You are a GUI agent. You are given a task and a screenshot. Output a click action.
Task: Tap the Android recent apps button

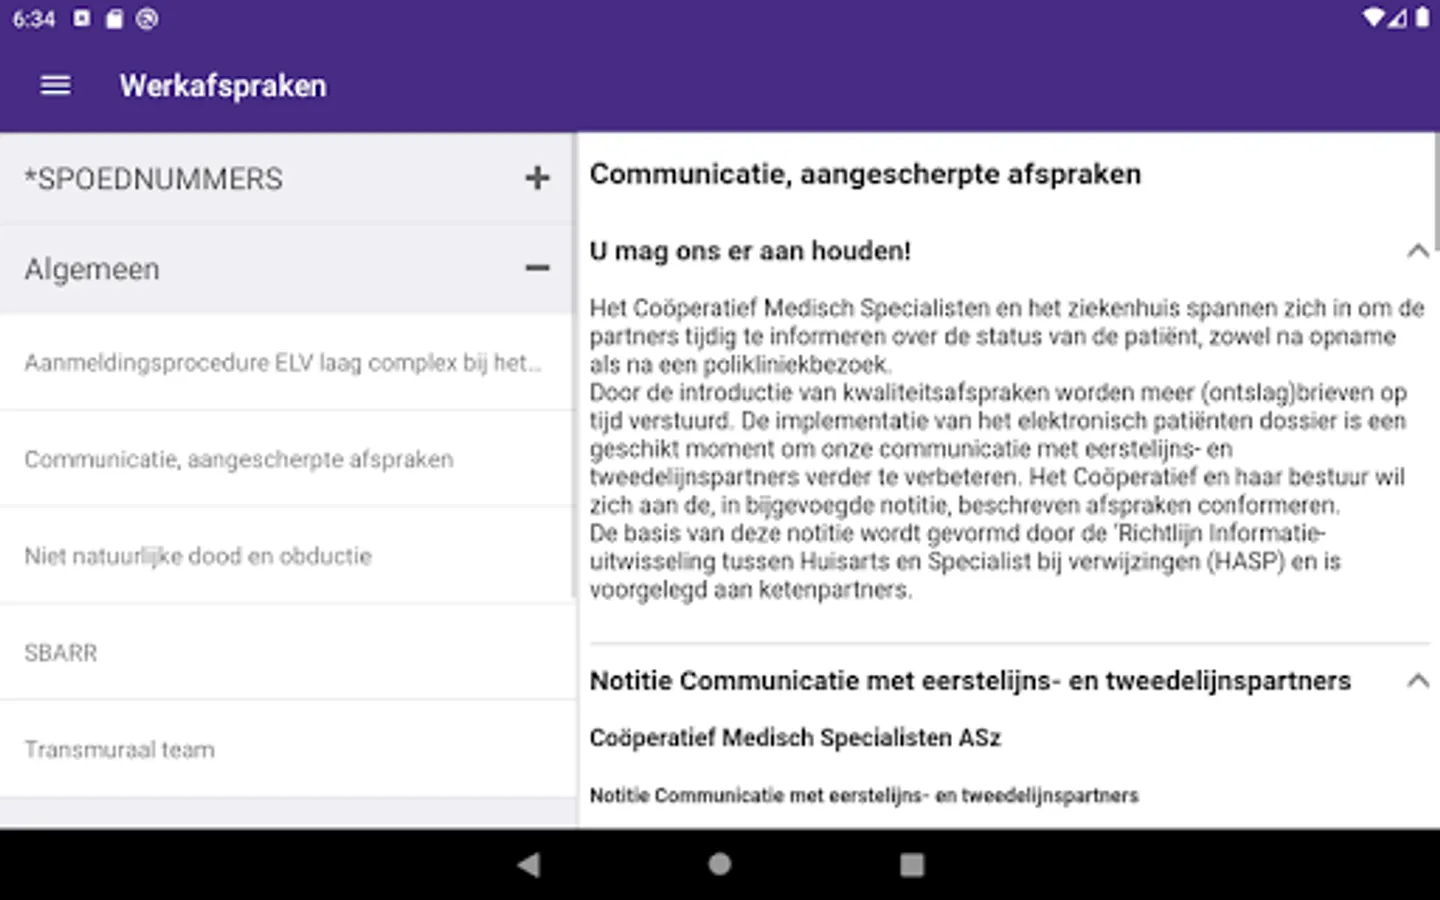point(912,864)
